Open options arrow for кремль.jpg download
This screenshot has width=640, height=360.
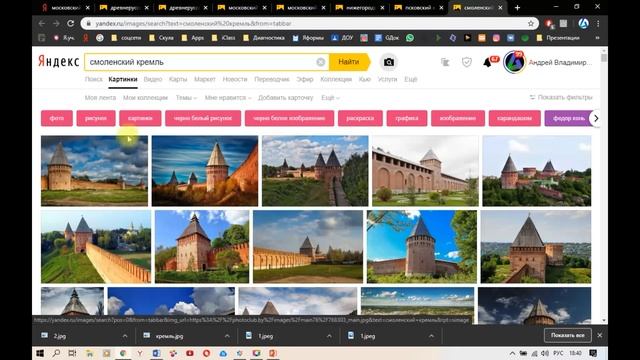[227, 336]
